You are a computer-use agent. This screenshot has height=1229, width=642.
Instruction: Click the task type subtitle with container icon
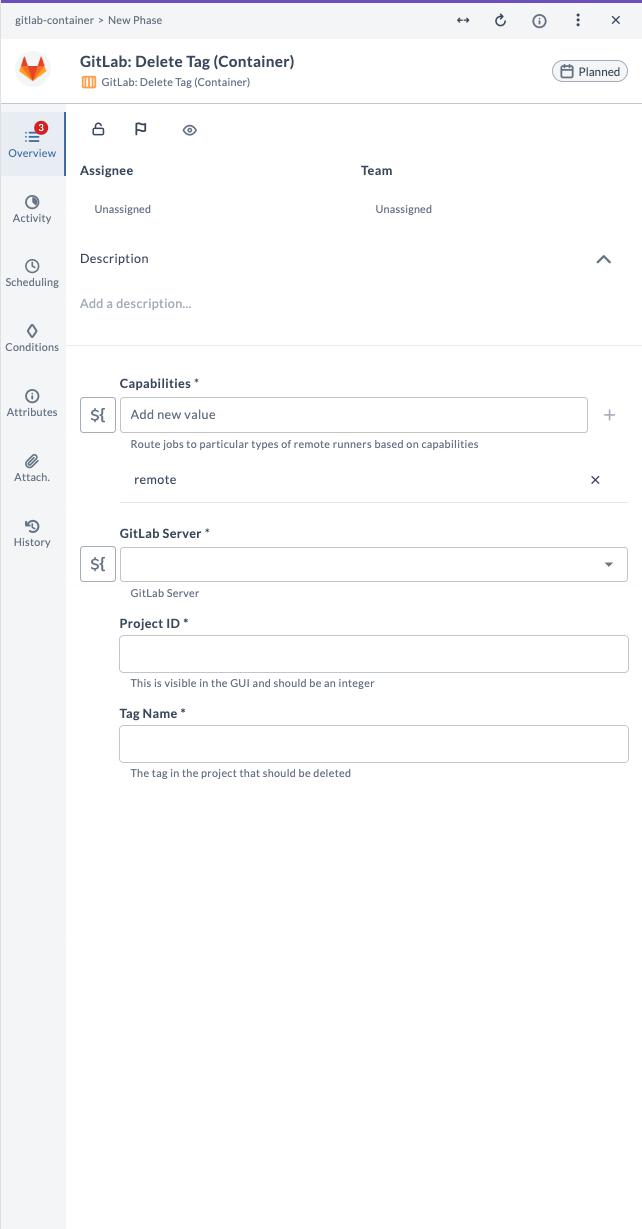click(165, 82)
